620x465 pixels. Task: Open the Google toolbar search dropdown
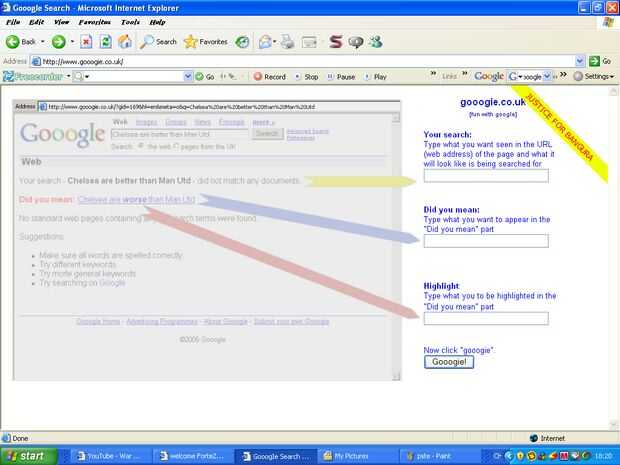pyautogui.click(x=547, y=76)
